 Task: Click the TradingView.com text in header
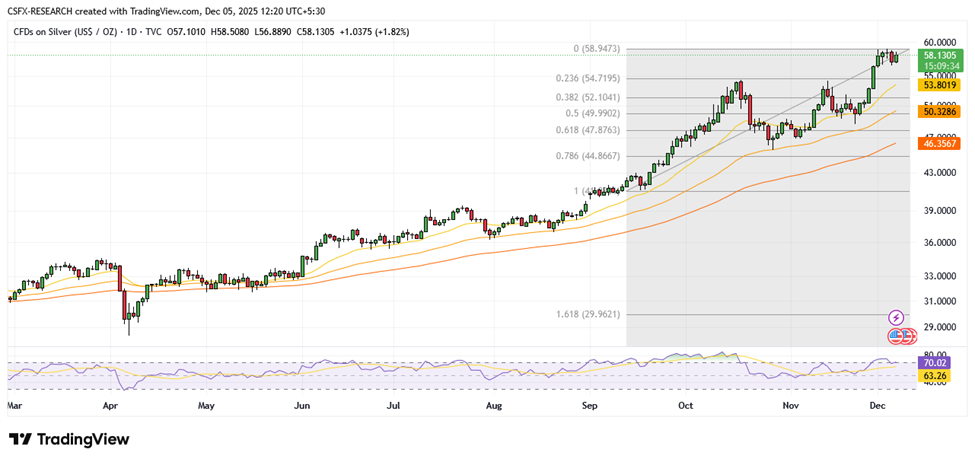[190, 9]
